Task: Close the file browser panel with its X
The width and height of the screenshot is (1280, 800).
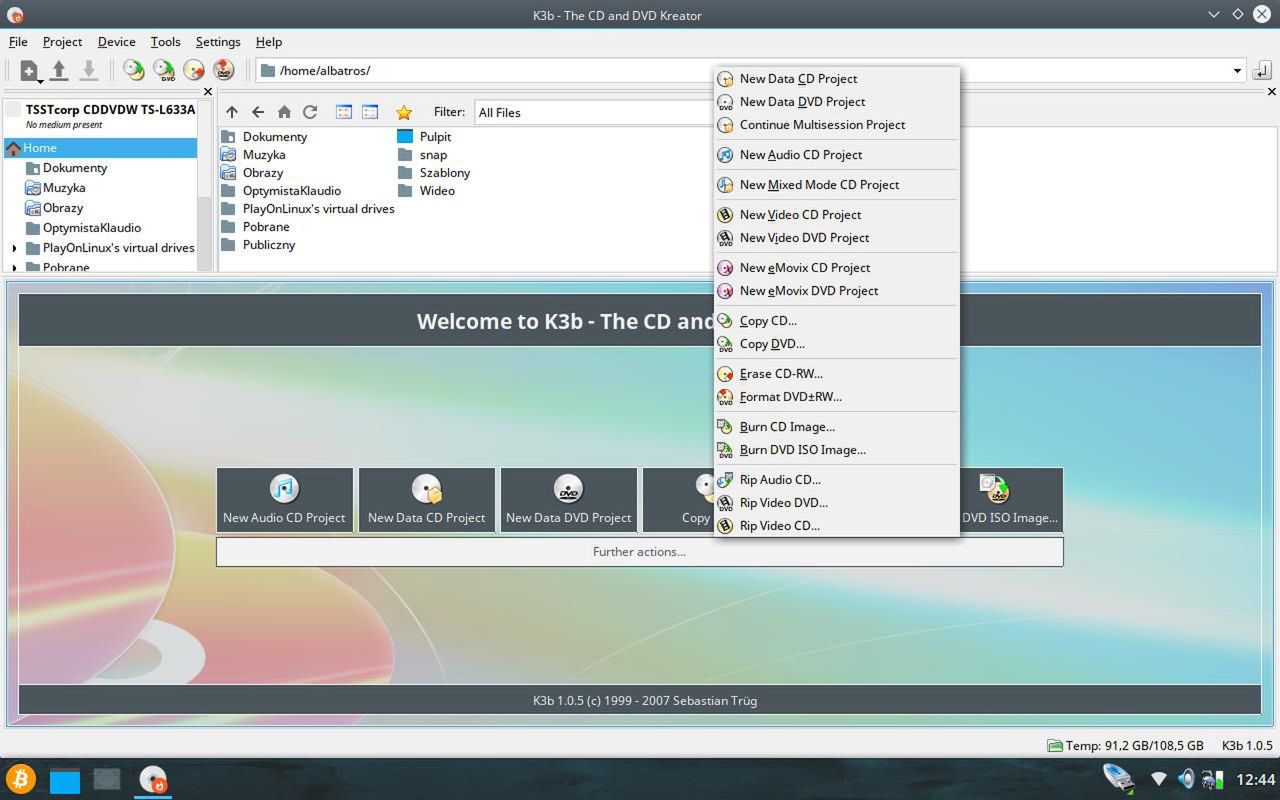Action: [x=1272, y=92]
